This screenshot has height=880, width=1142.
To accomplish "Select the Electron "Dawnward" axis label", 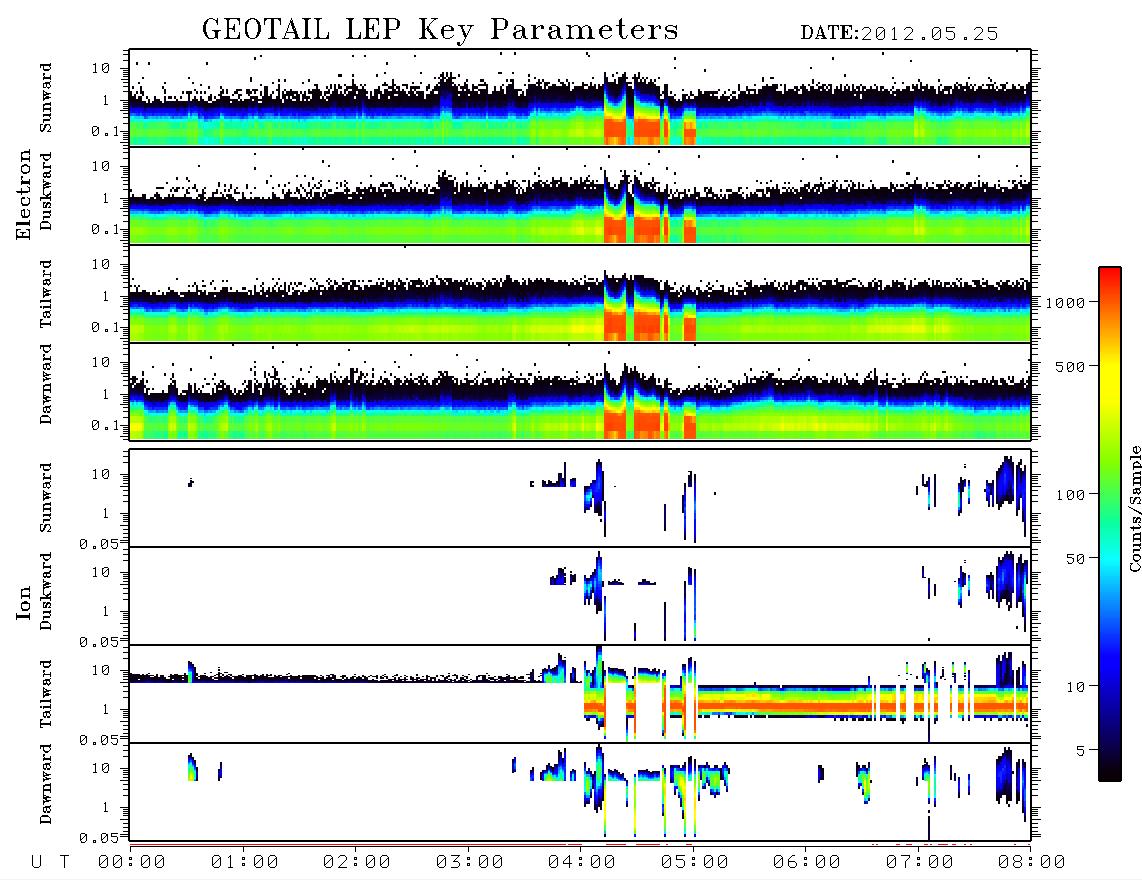I will [45, 385].
